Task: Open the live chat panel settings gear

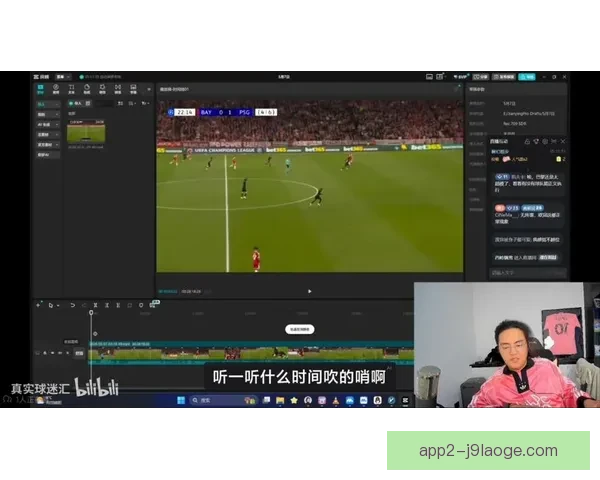Action: click(x=545, y=141)
